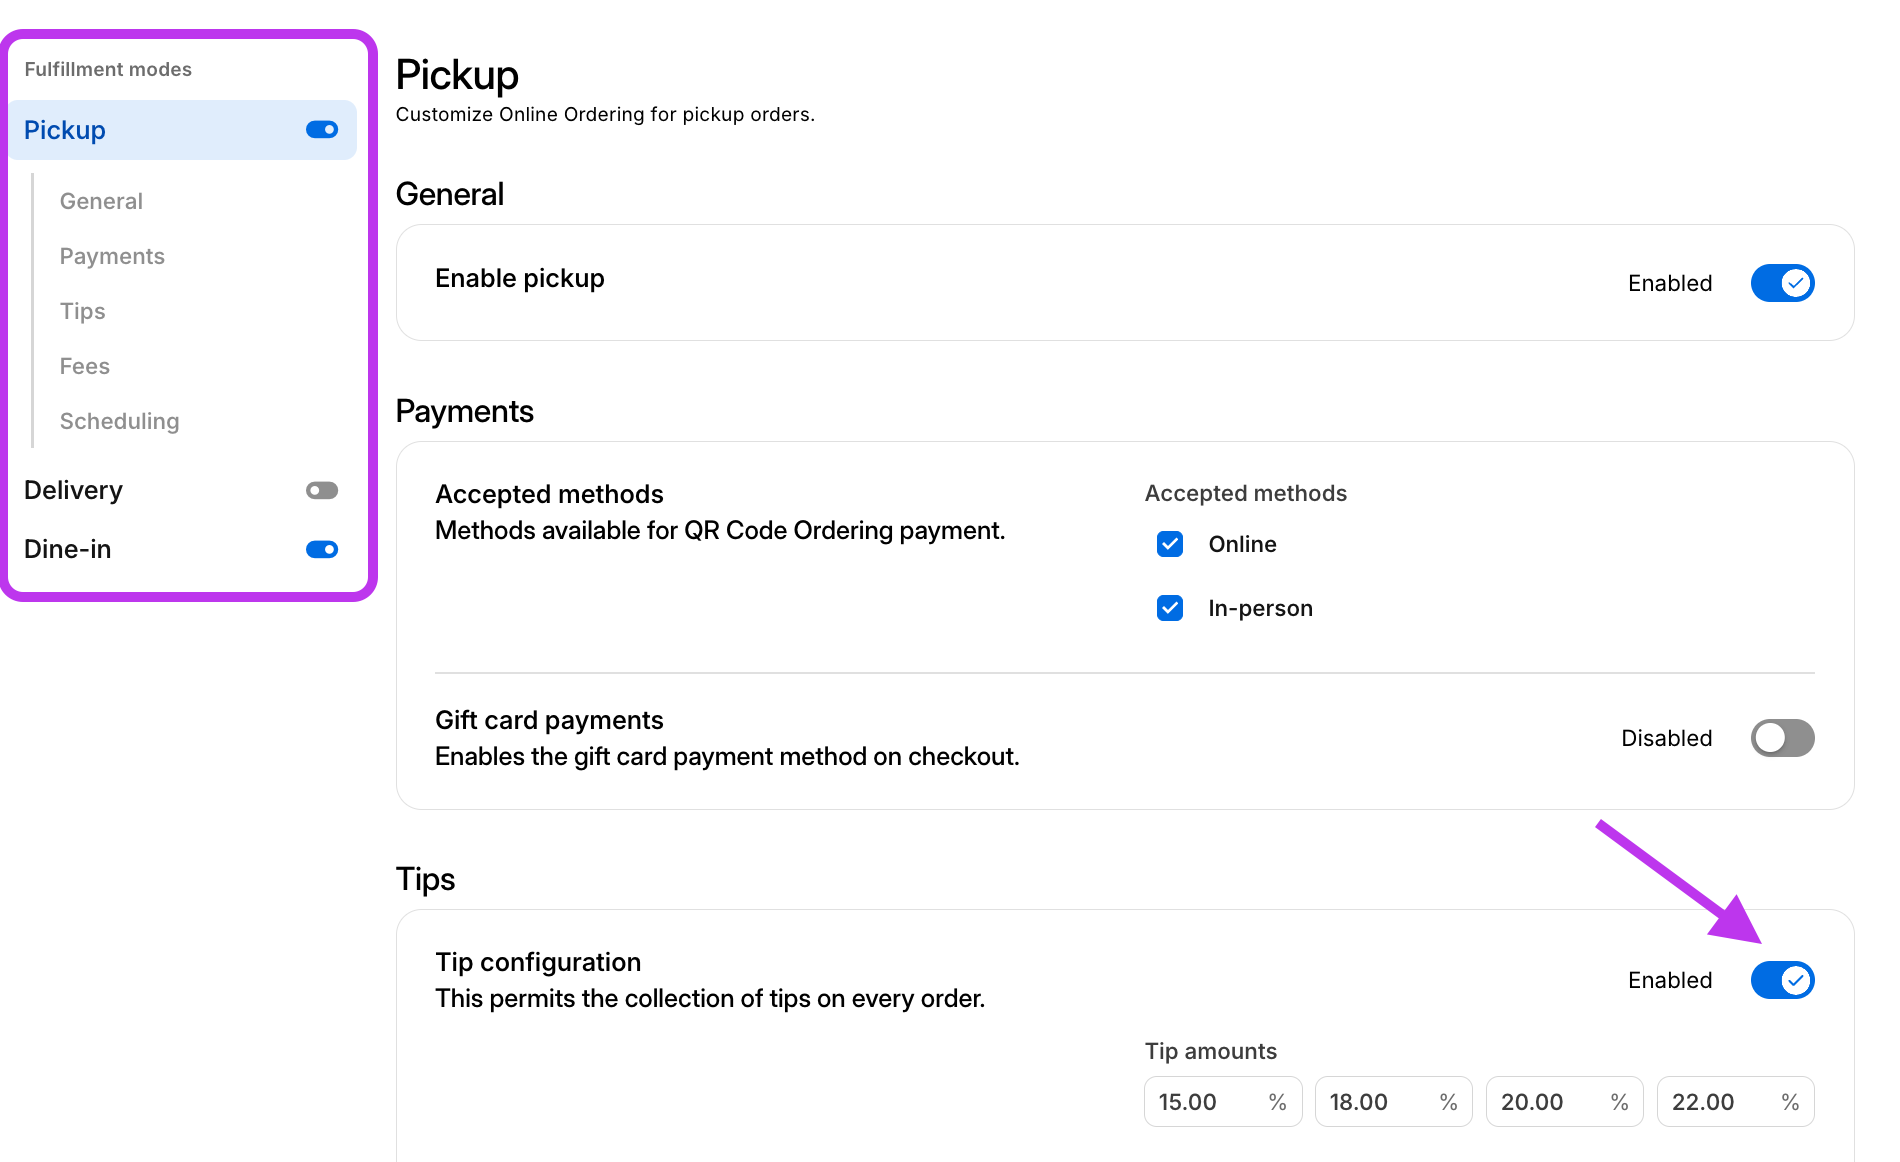Viewport: 1900px width, 1162px height.
Task: Turn off Tip configuration toggle
Action: 1782,980
